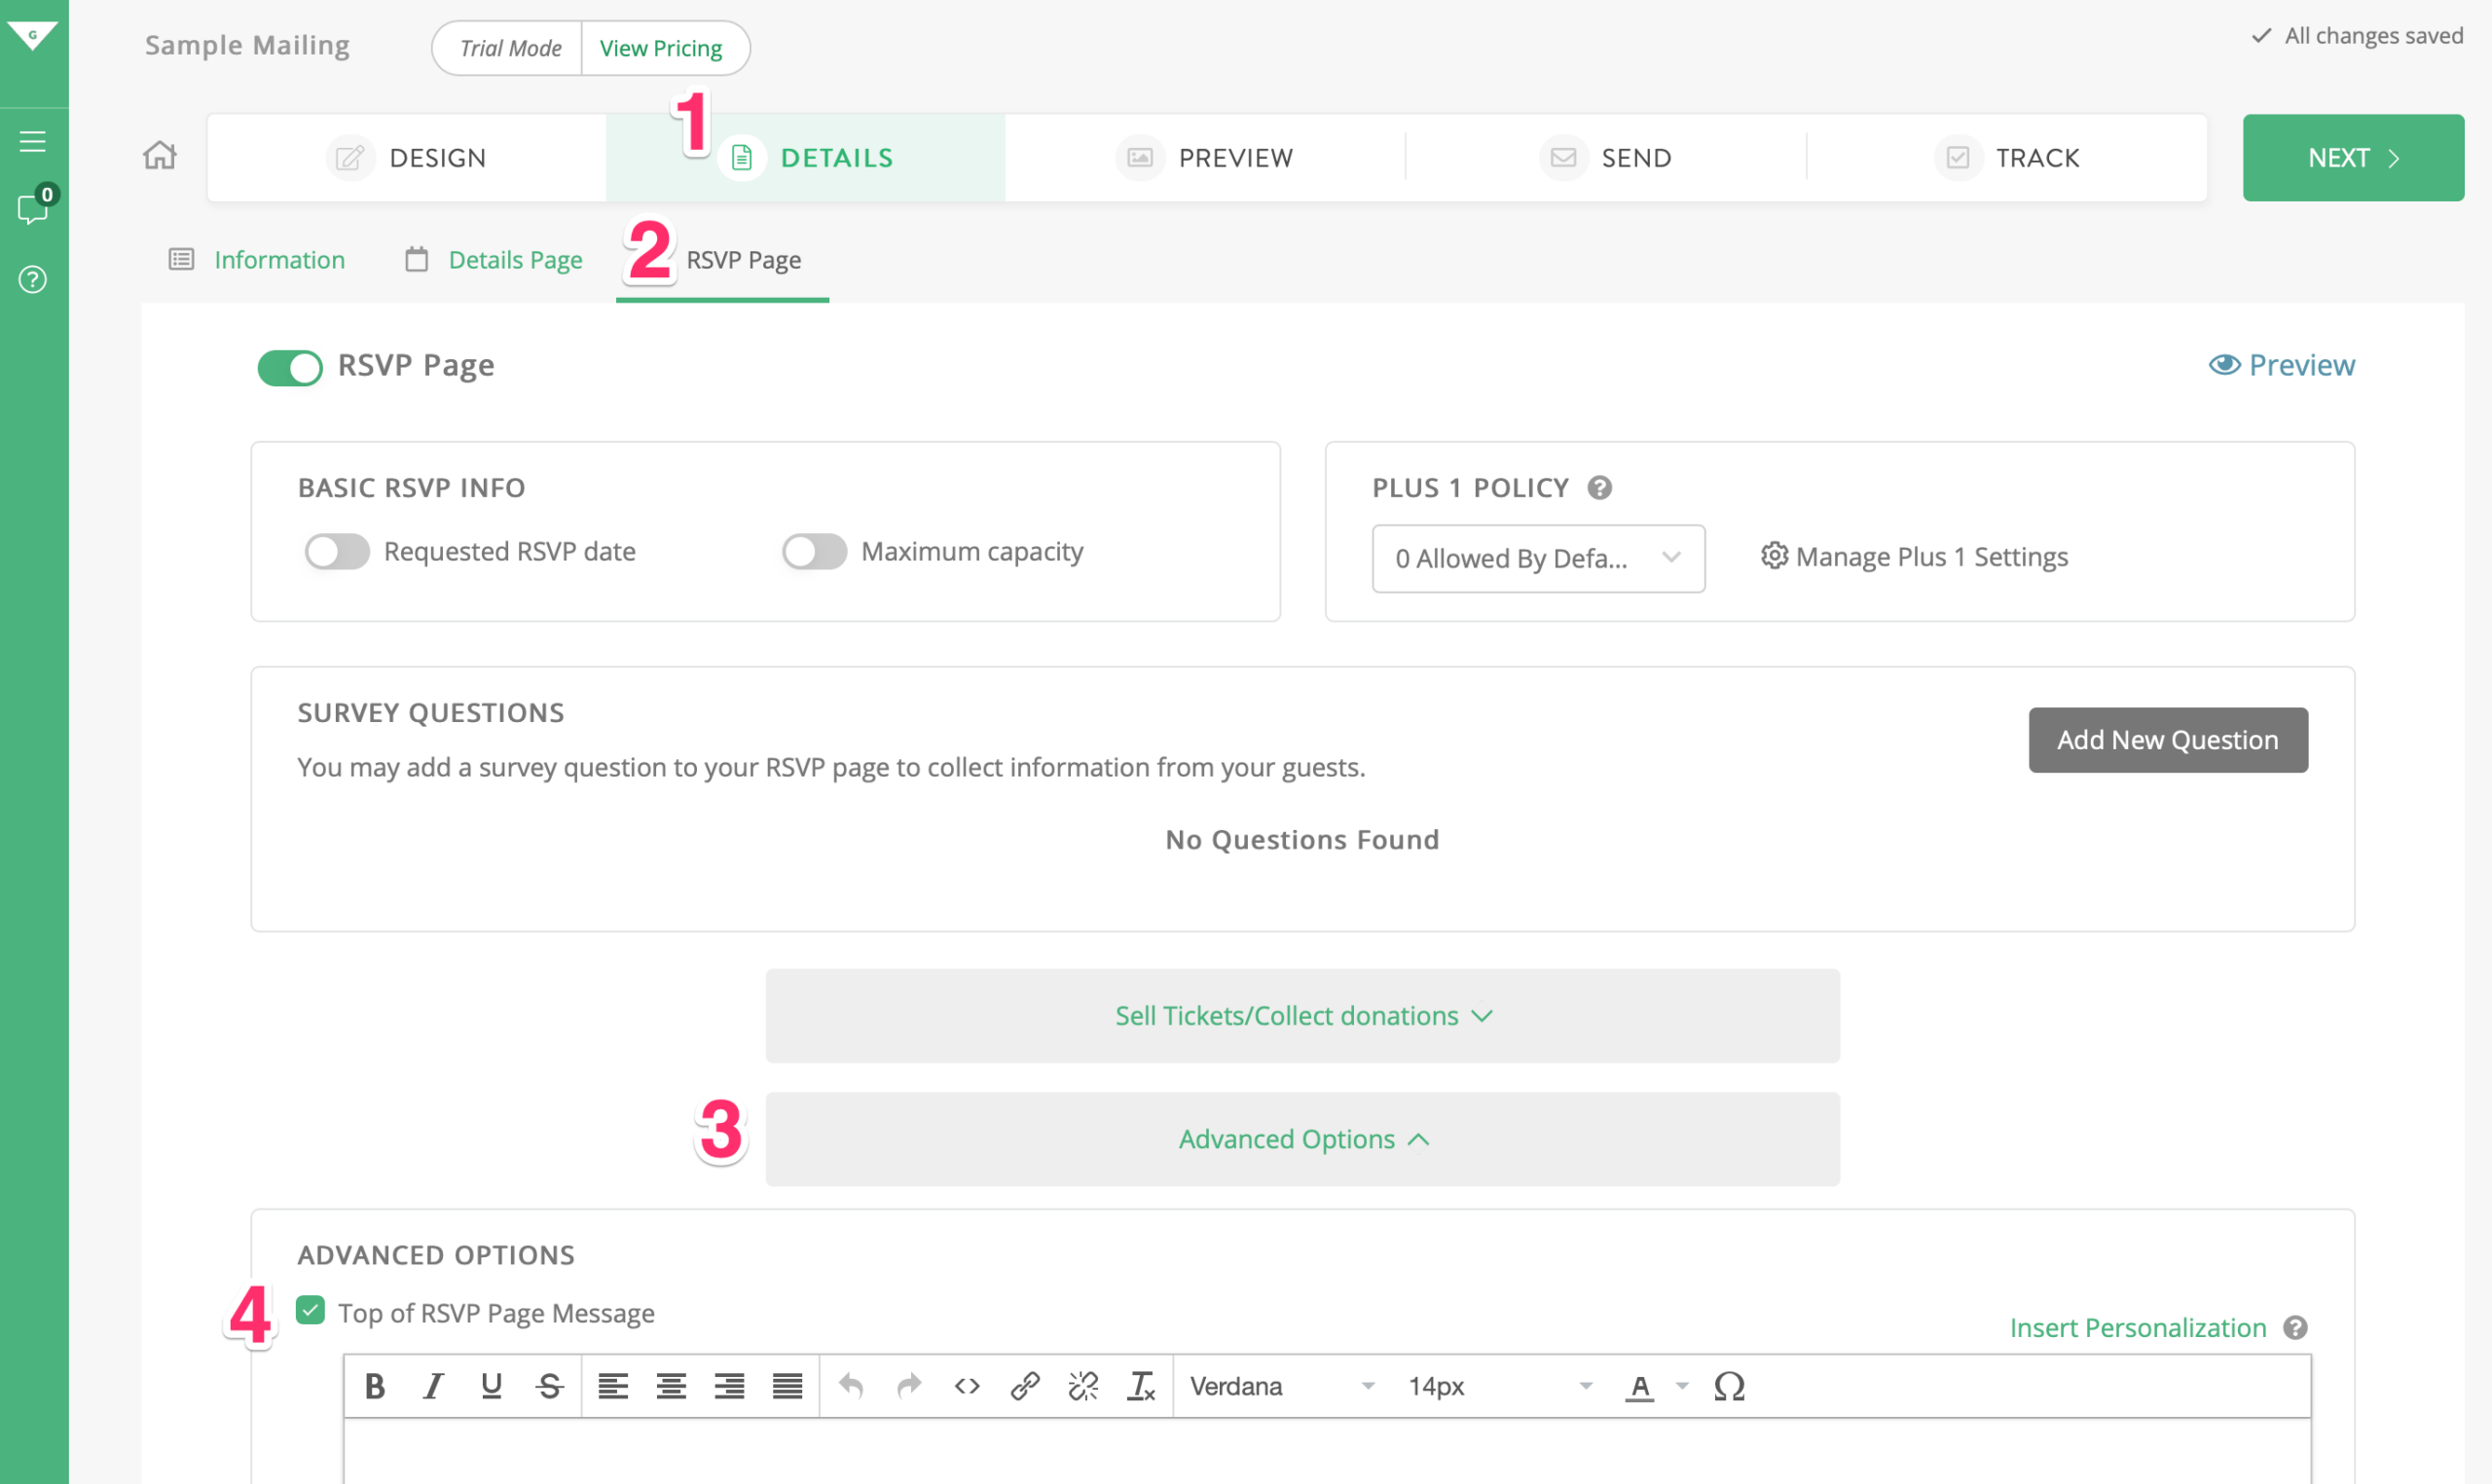Image resolution: width=2492 pixels, height=1484 pixels.
Task: Justify text in editor
Action: [x=787, y=1386]
